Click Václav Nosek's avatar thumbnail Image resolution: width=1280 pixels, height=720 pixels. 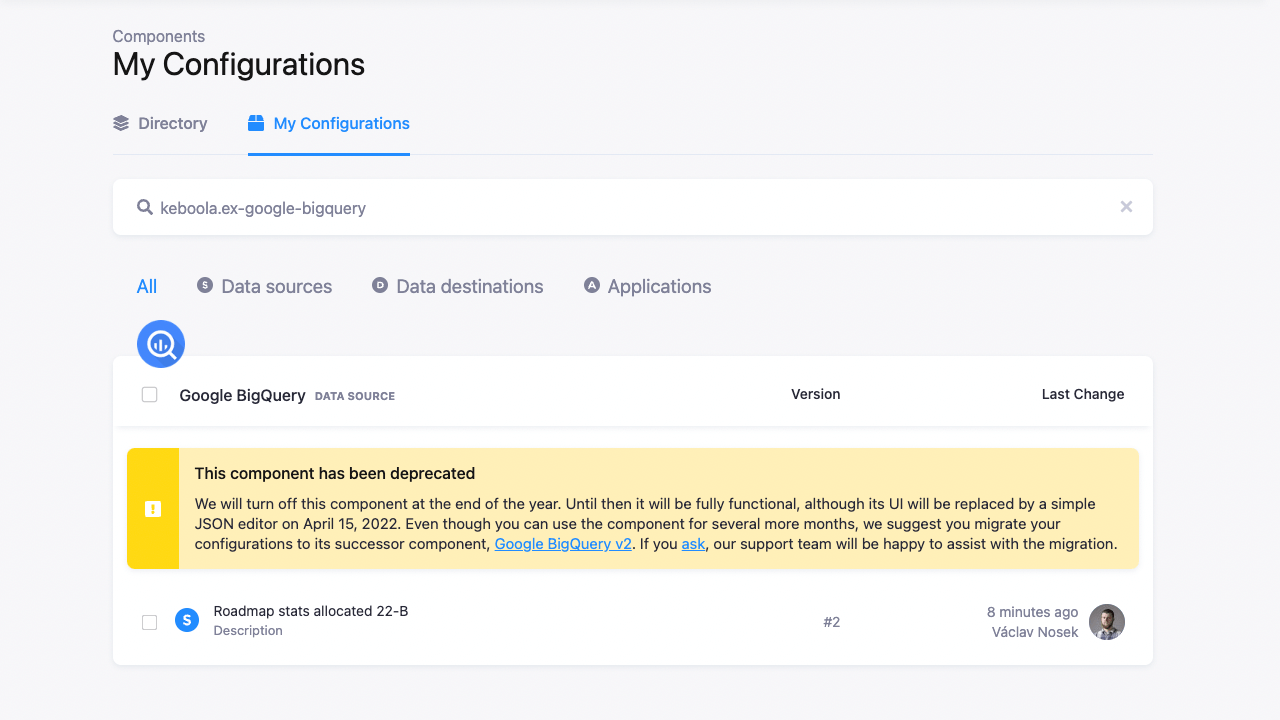pos(1106,621)
